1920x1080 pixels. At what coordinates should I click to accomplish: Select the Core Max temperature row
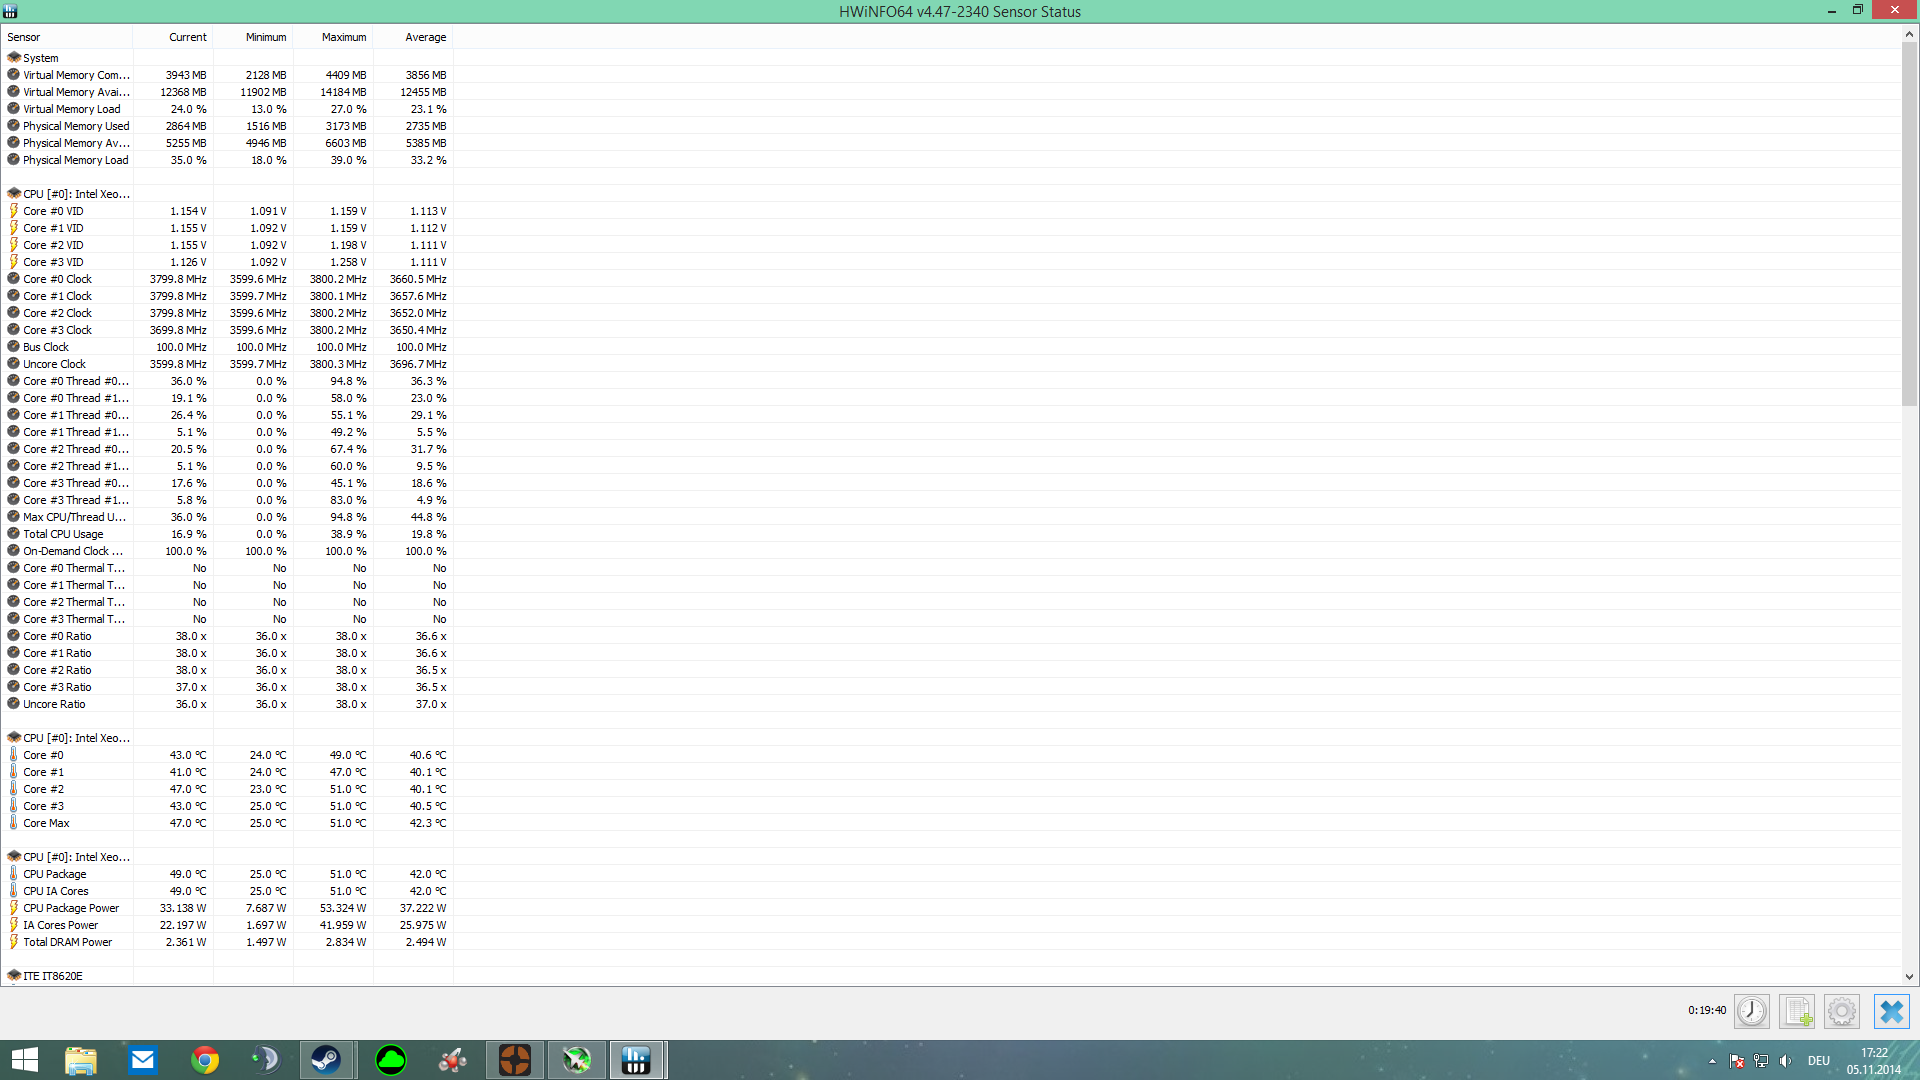46,823
